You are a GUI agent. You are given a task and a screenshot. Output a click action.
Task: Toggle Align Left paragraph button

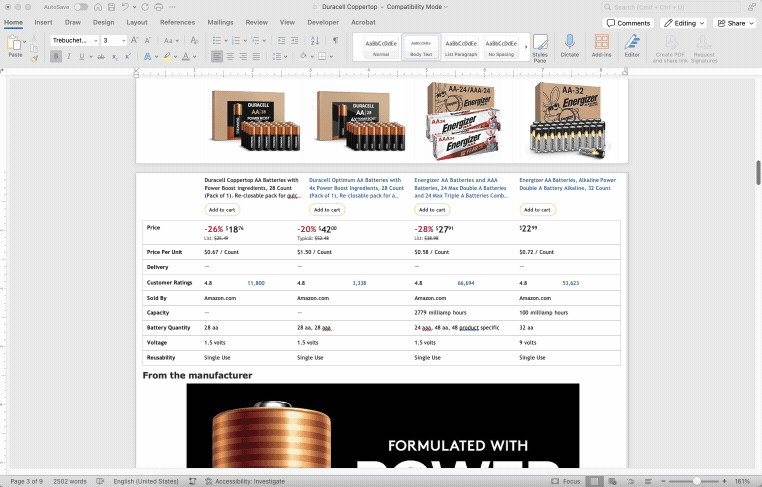tap(217, 57)
